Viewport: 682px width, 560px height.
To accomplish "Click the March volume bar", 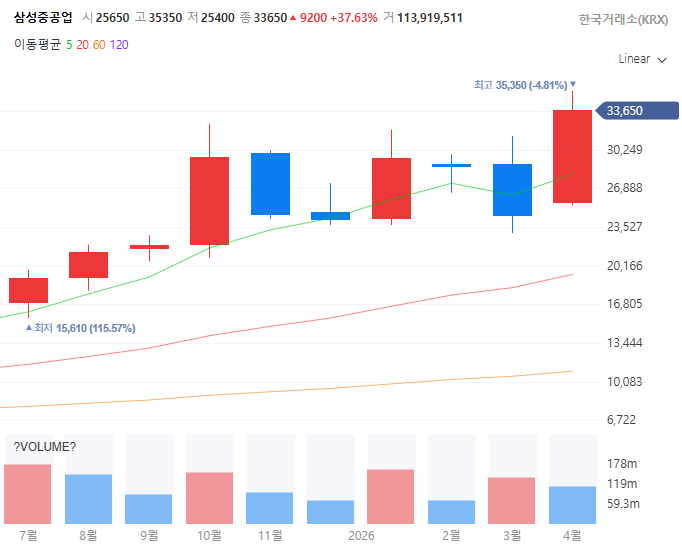I will (512, 500).
